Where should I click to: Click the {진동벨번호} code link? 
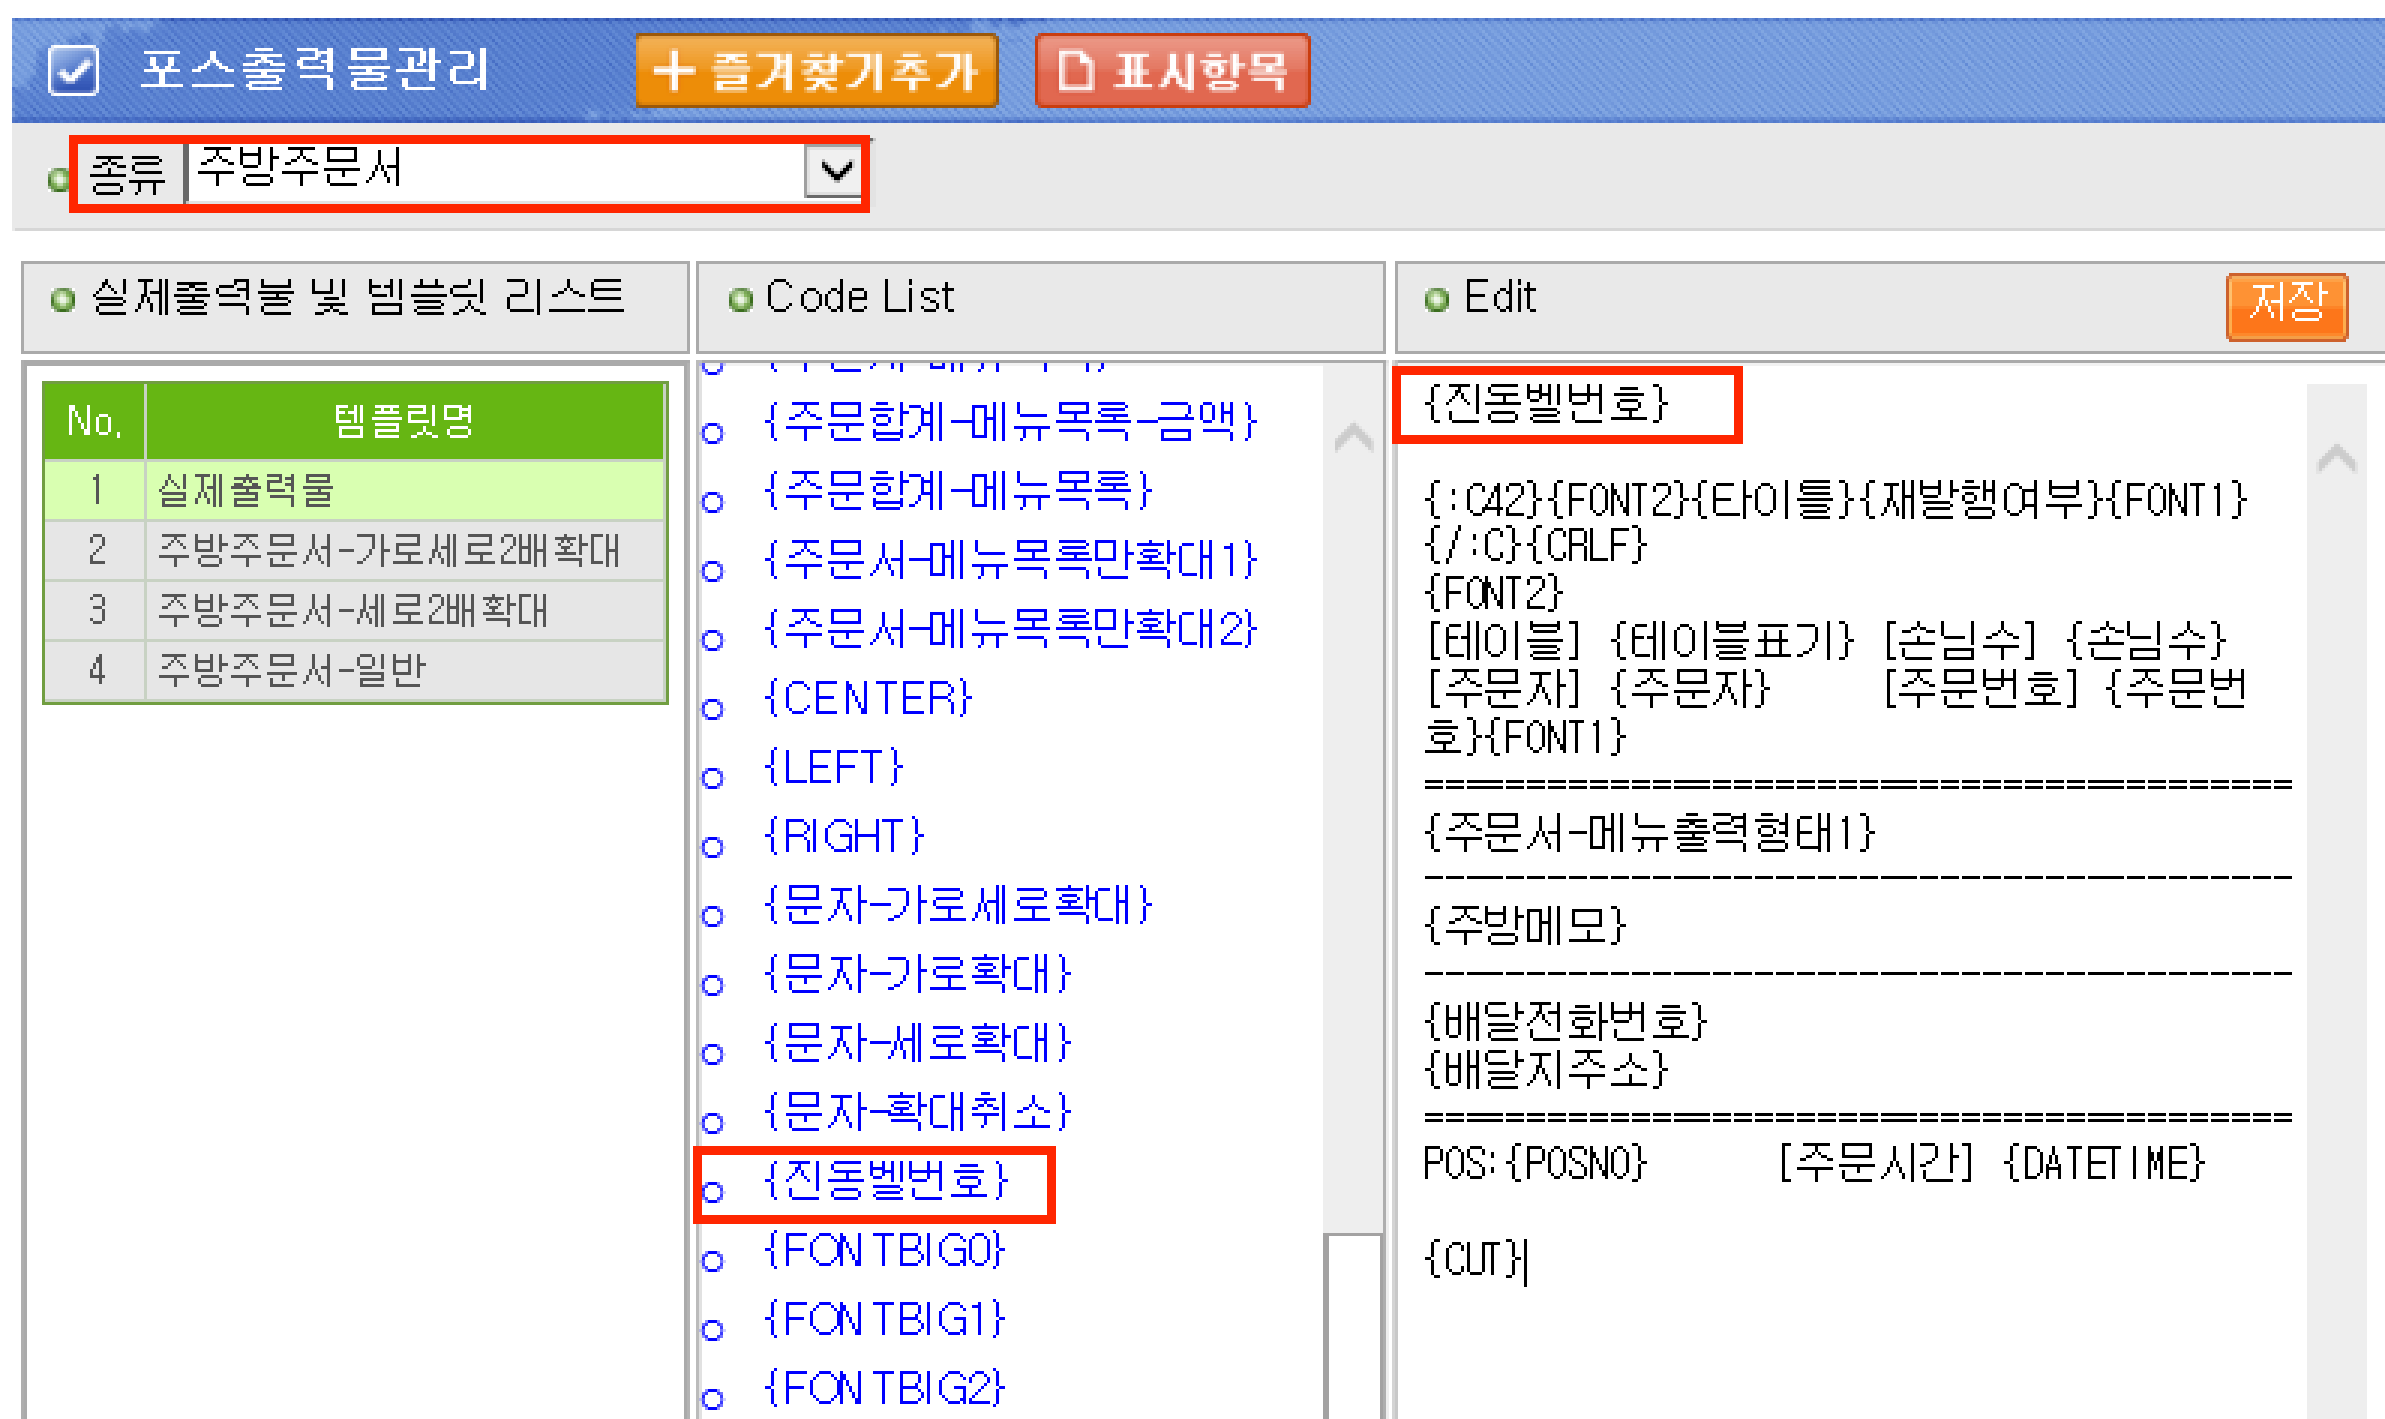click(x=886, y=1181)
